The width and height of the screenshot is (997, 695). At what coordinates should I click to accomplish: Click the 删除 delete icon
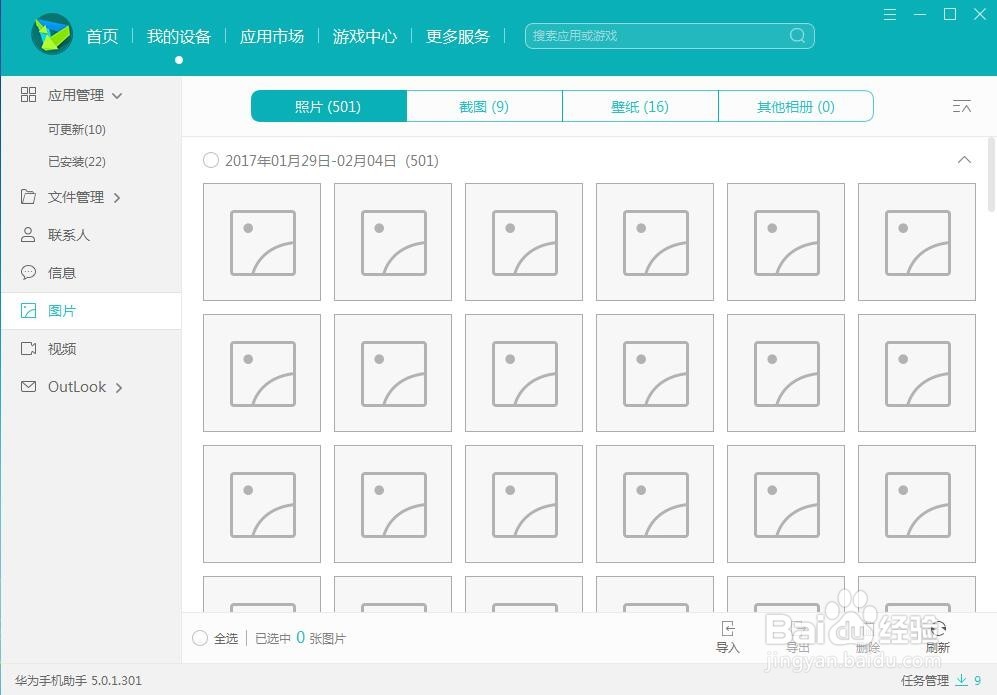click(868, 629)
